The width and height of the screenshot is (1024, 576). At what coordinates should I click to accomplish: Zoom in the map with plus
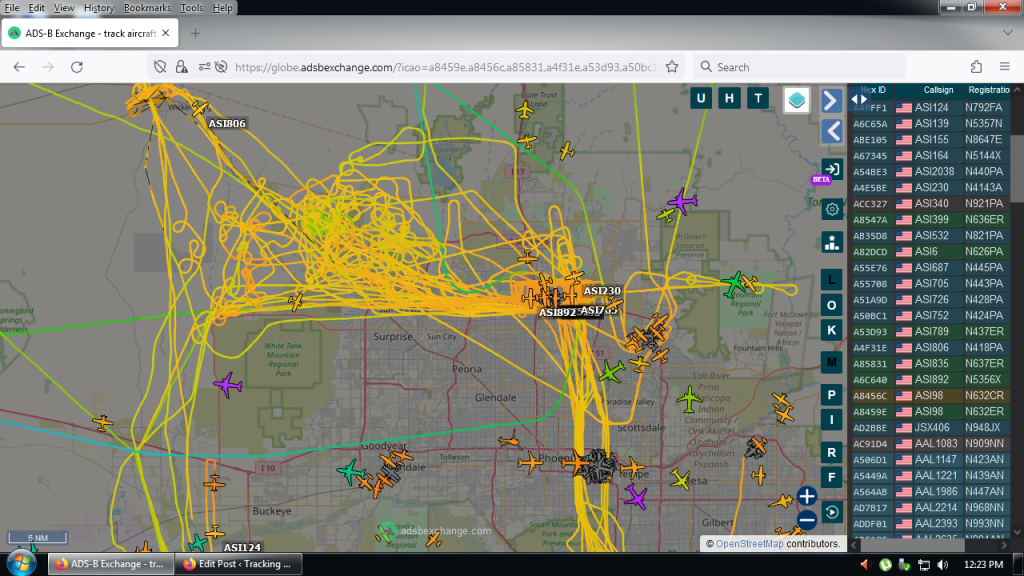(x=807, y=496)
